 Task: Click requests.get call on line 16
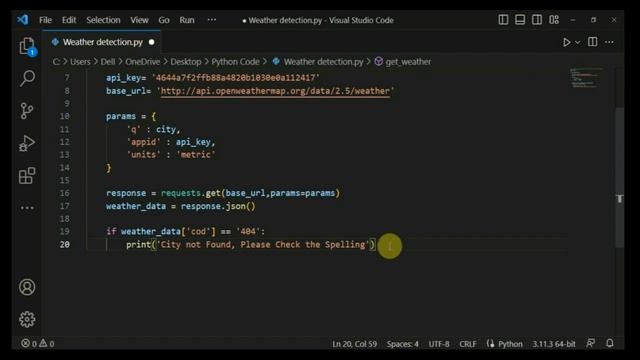coord(250,193)
